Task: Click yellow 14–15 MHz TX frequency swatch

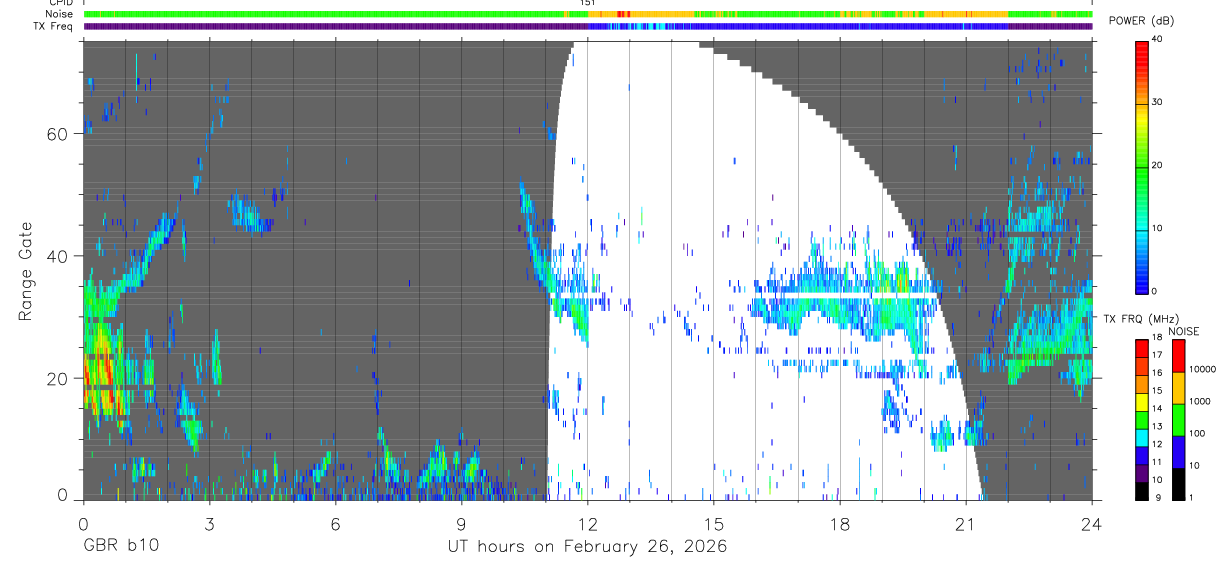Action: click(x=1143, y=401)
